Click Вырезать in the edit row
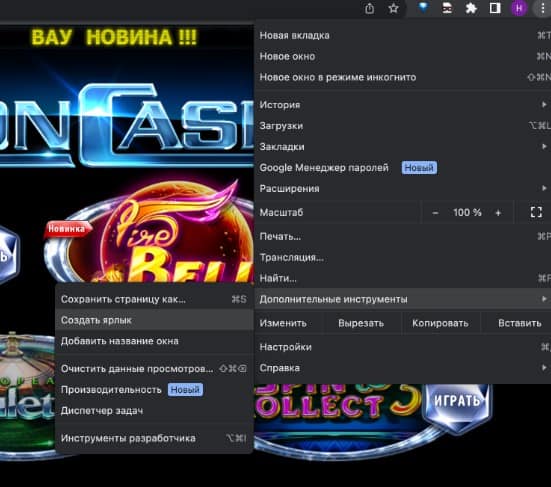 tap(361, 323)
